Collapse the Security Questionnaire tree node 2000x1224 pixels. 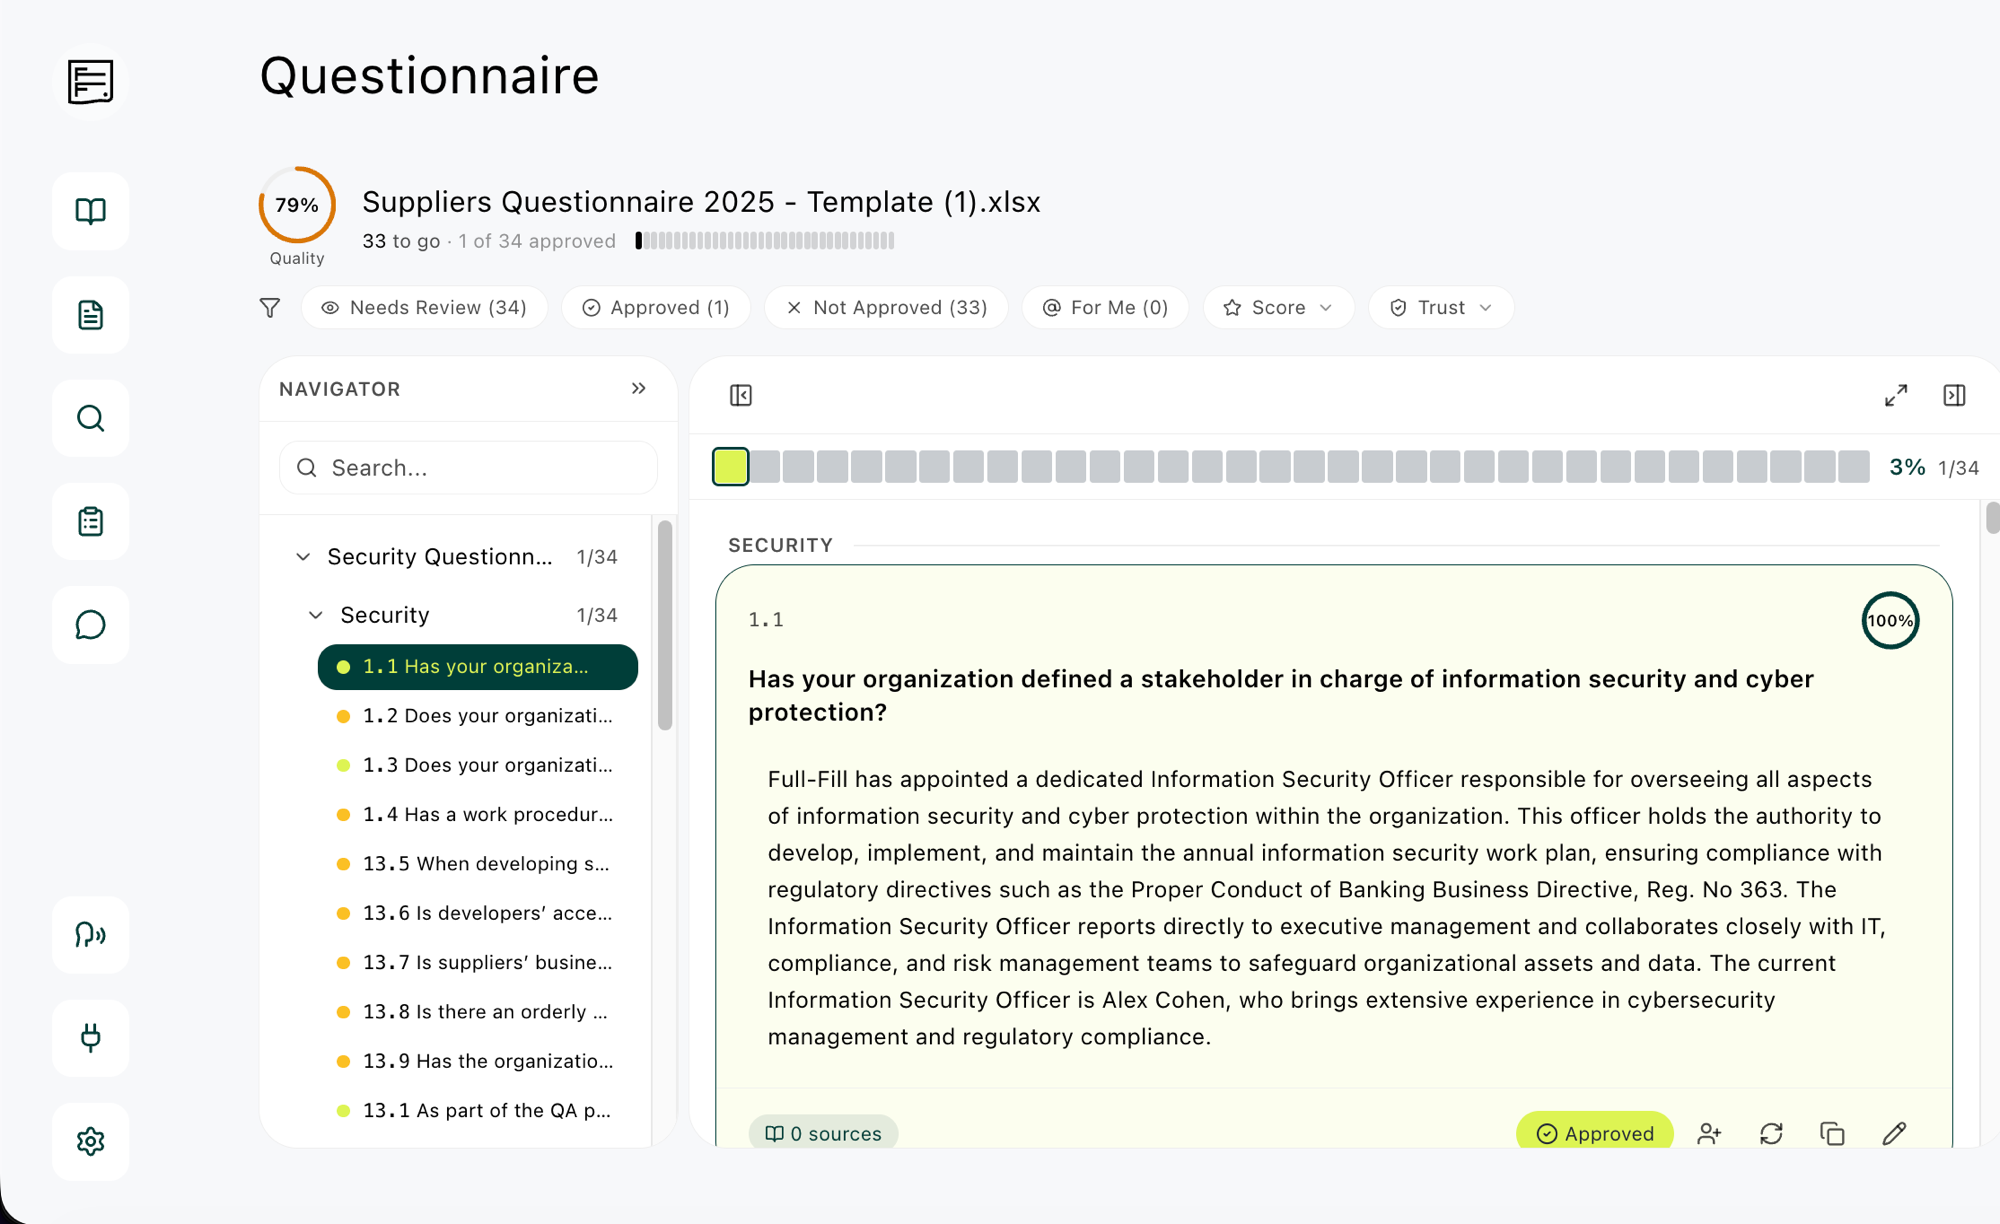[x=303, y=557]
